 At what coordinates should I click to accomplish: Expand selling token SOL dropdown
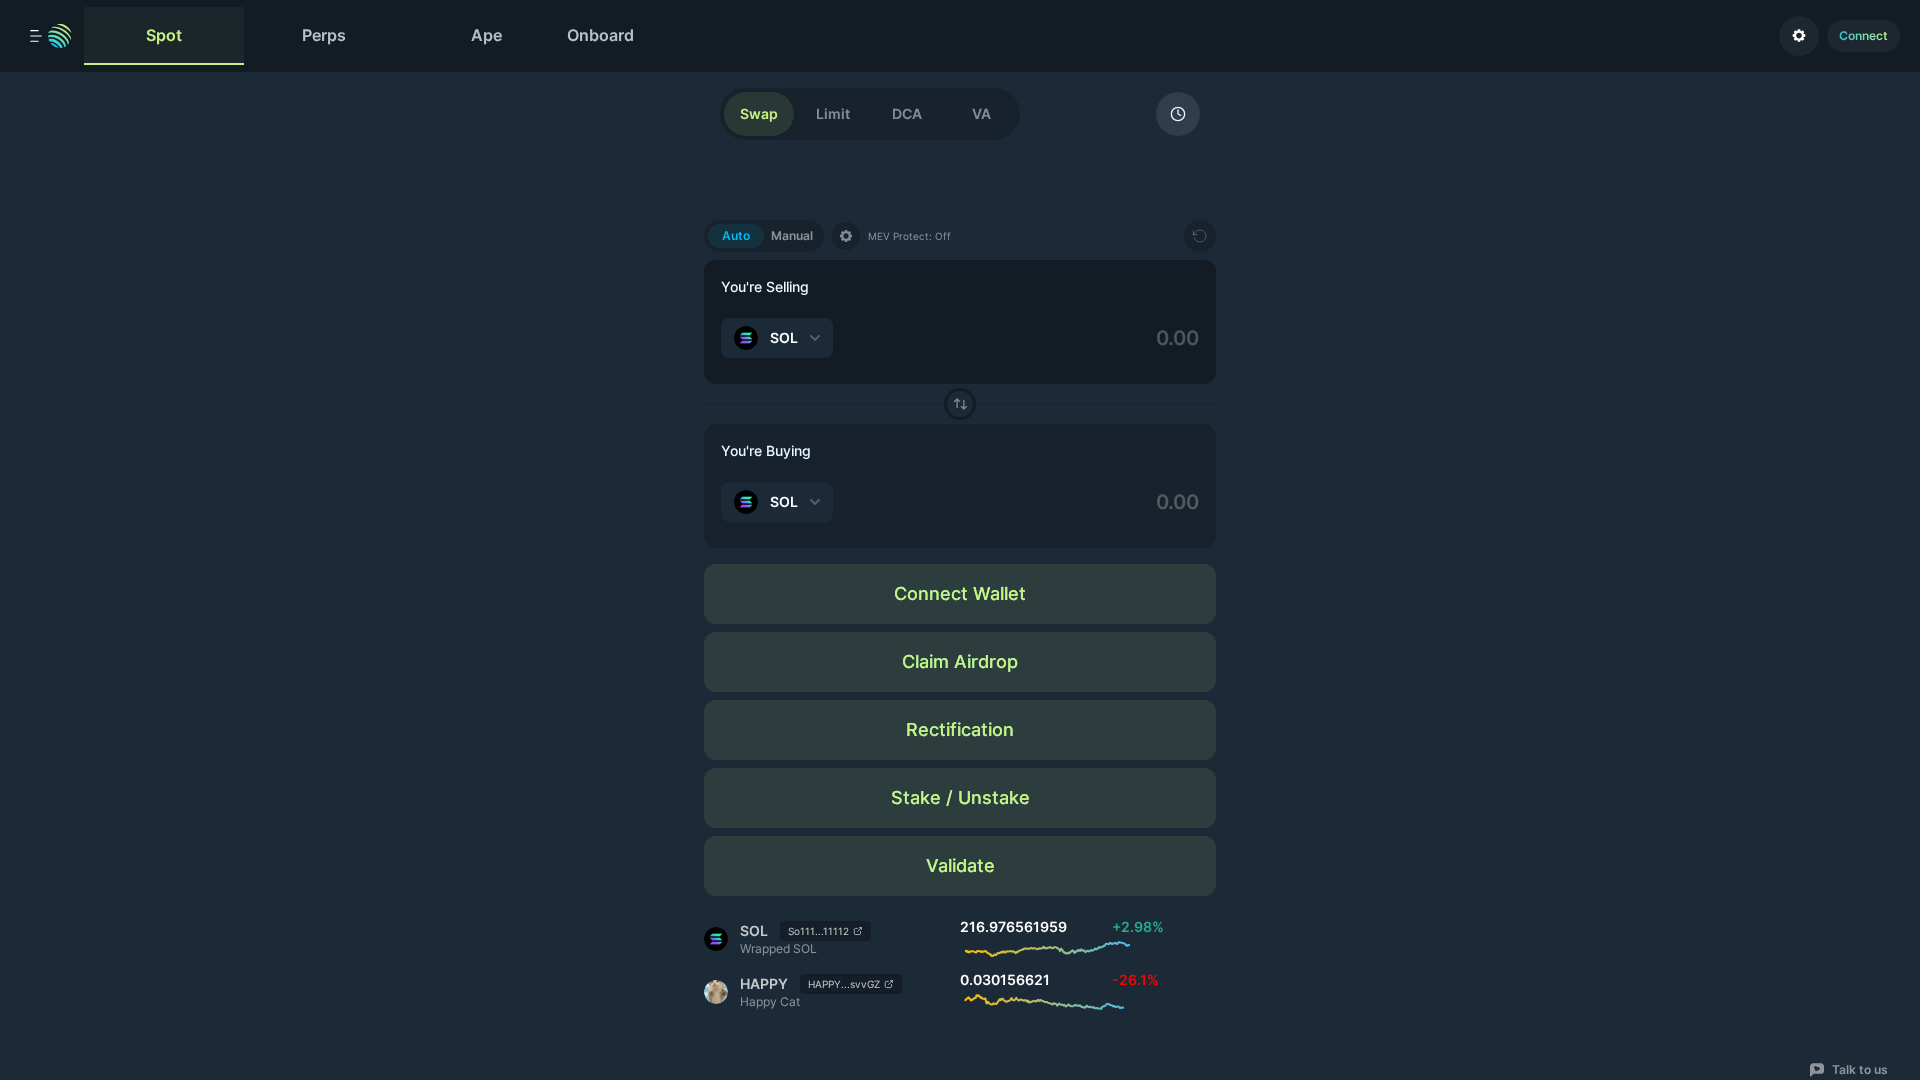coord(777,338)
